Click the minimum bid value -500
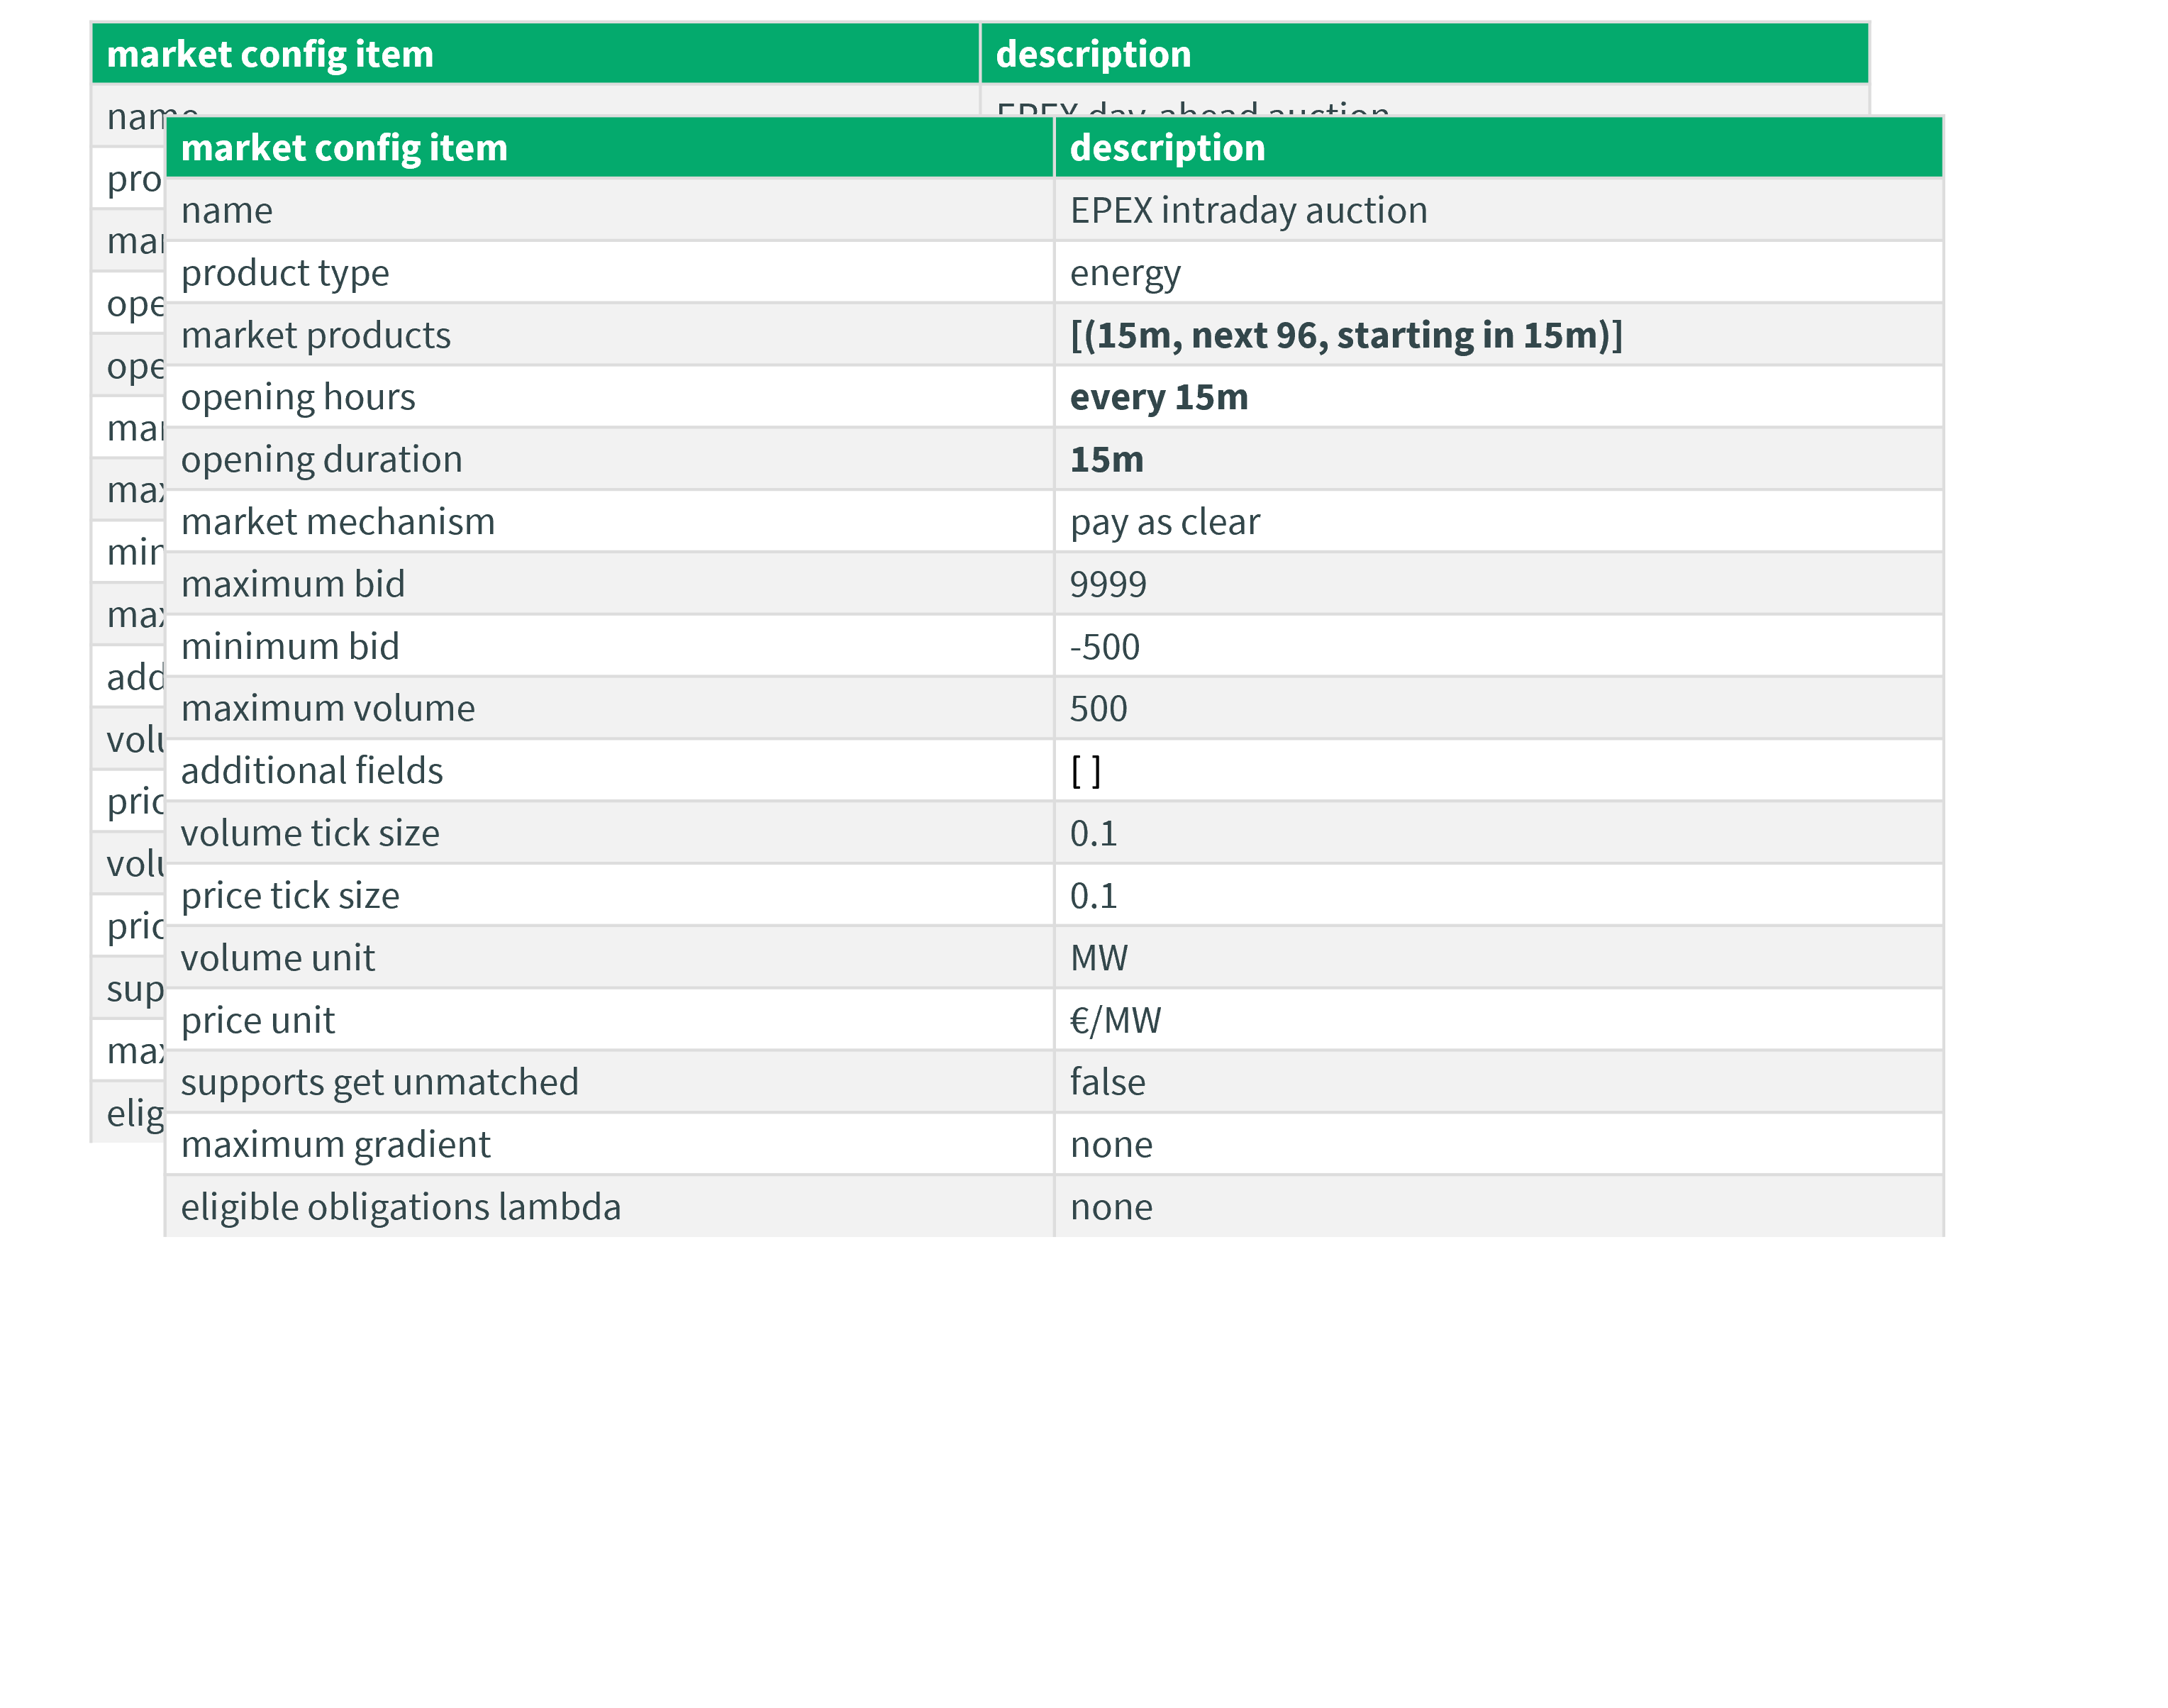This screenshot has height=1708, width=2168. point(1104,647)
